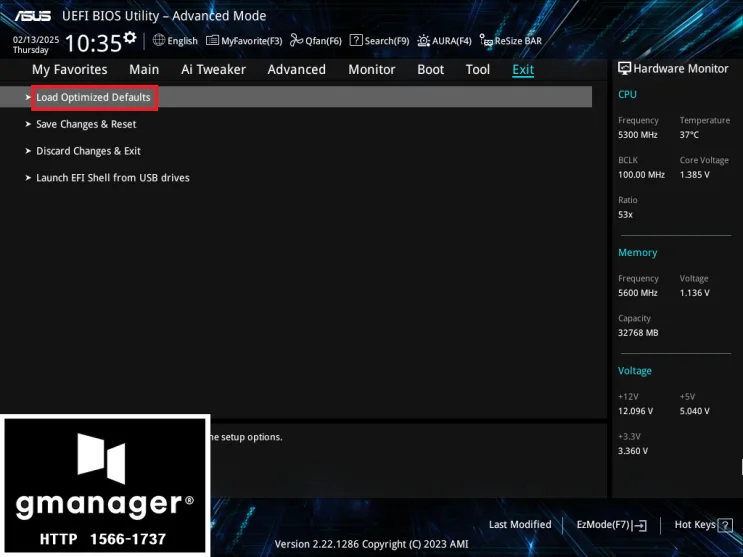
Task: Click the Search(F9) question mark icon
Action: point(356,40)
